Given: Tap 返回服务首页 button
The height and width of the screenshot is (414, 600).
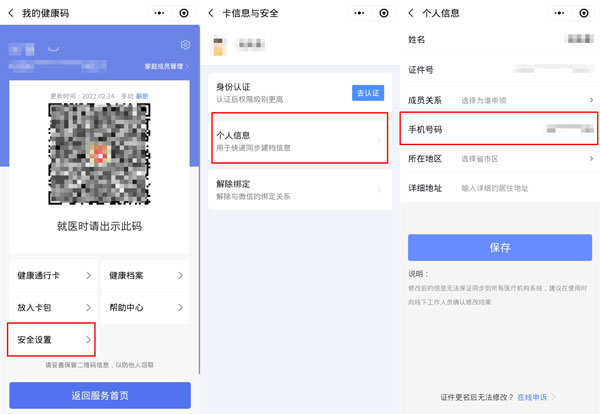Looking at the screenshot, I should click(x=99, y=395).
